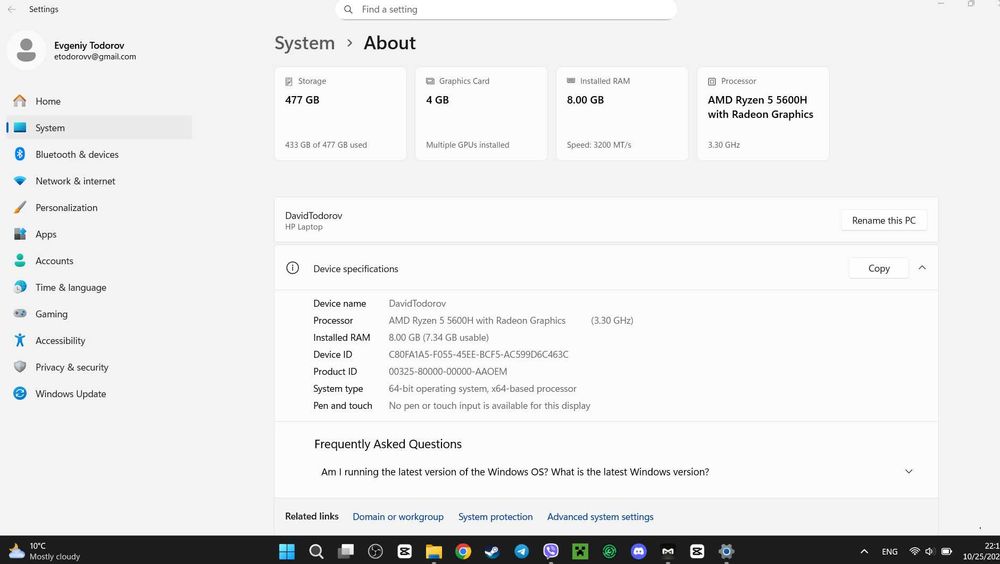Click the Accounts person icon in sidebar
1000x564 pixels.
click(20, 260)
